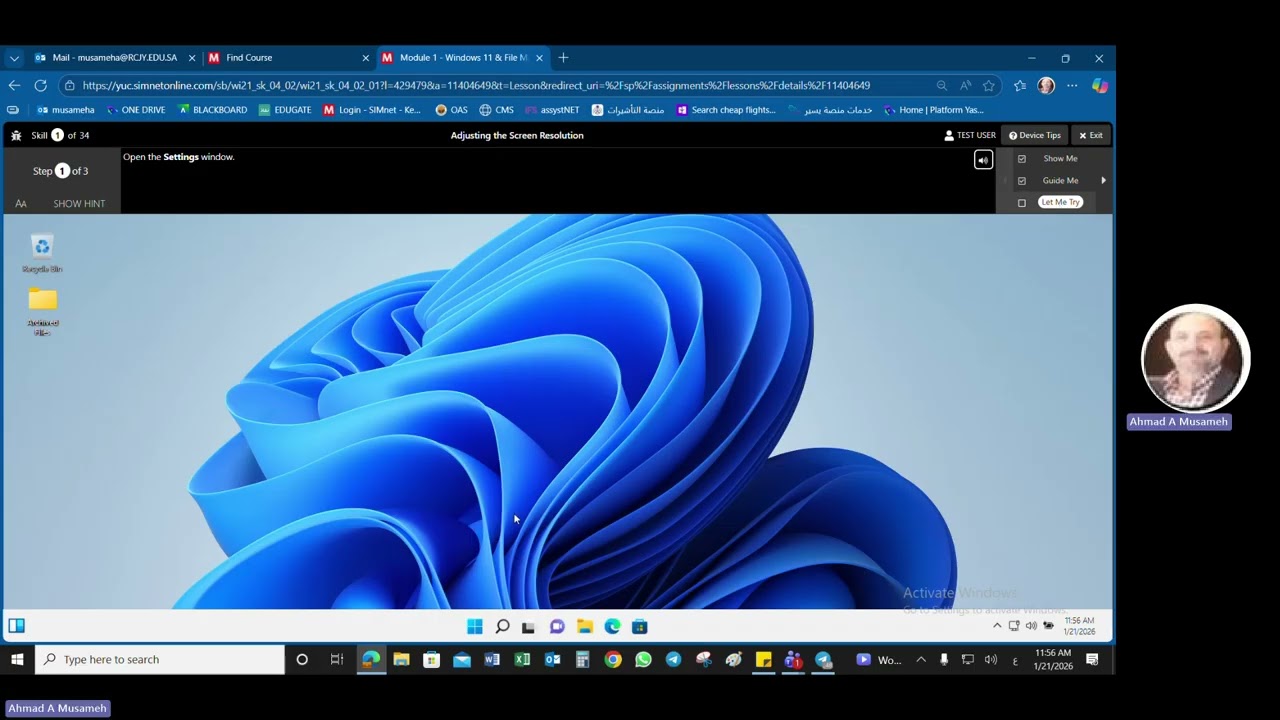Viewport: 1280px width, 720px height.
Task: Switch to the Find Course tab
Action: [x=288, y=58]
